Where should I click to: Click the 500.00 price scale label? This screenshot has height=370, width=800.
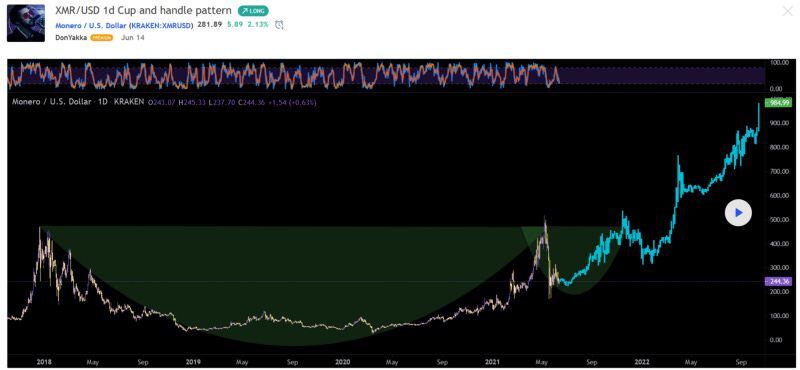coord(780,219)
